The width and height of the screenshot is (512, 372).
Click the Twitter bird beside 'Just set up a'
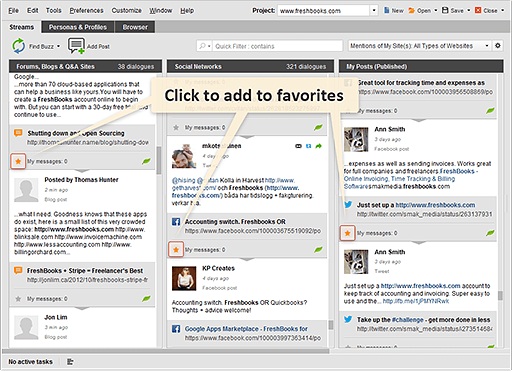click(x=348, y=205)
